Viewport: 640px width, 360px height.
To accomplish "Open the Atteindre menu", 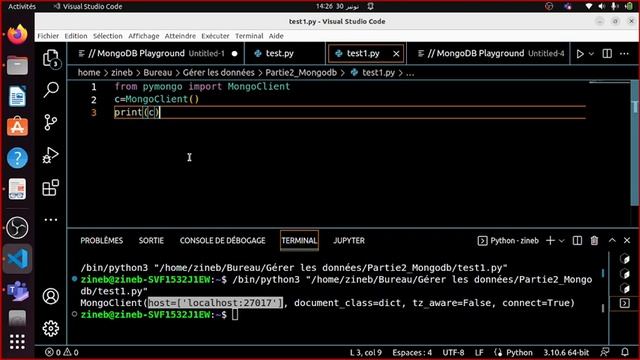I will click(x=180, y=36).
